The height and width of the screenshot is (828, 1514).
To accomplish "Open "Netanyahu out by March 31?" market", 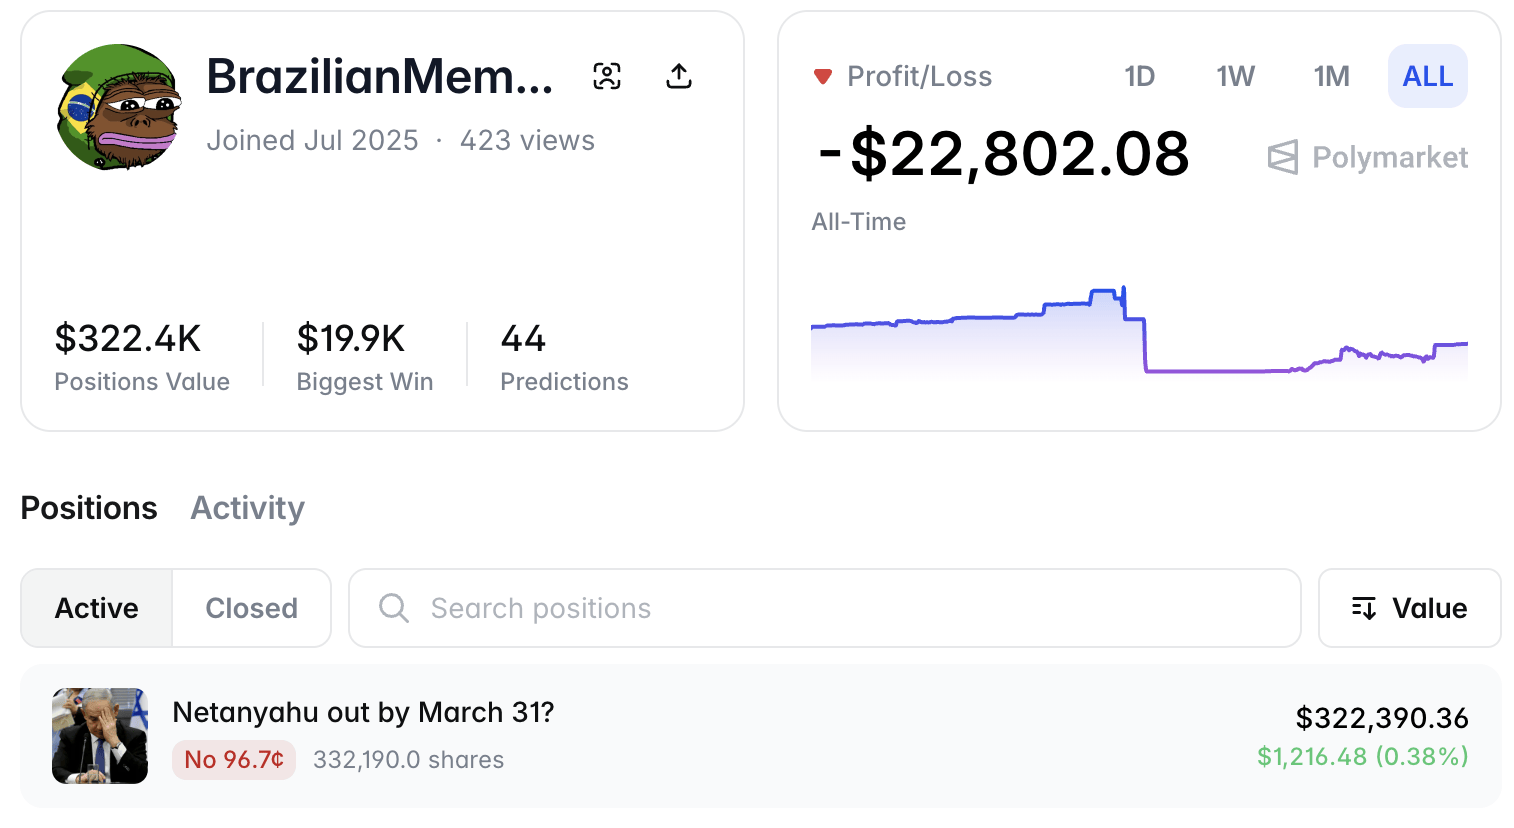I will coord(363,712).
